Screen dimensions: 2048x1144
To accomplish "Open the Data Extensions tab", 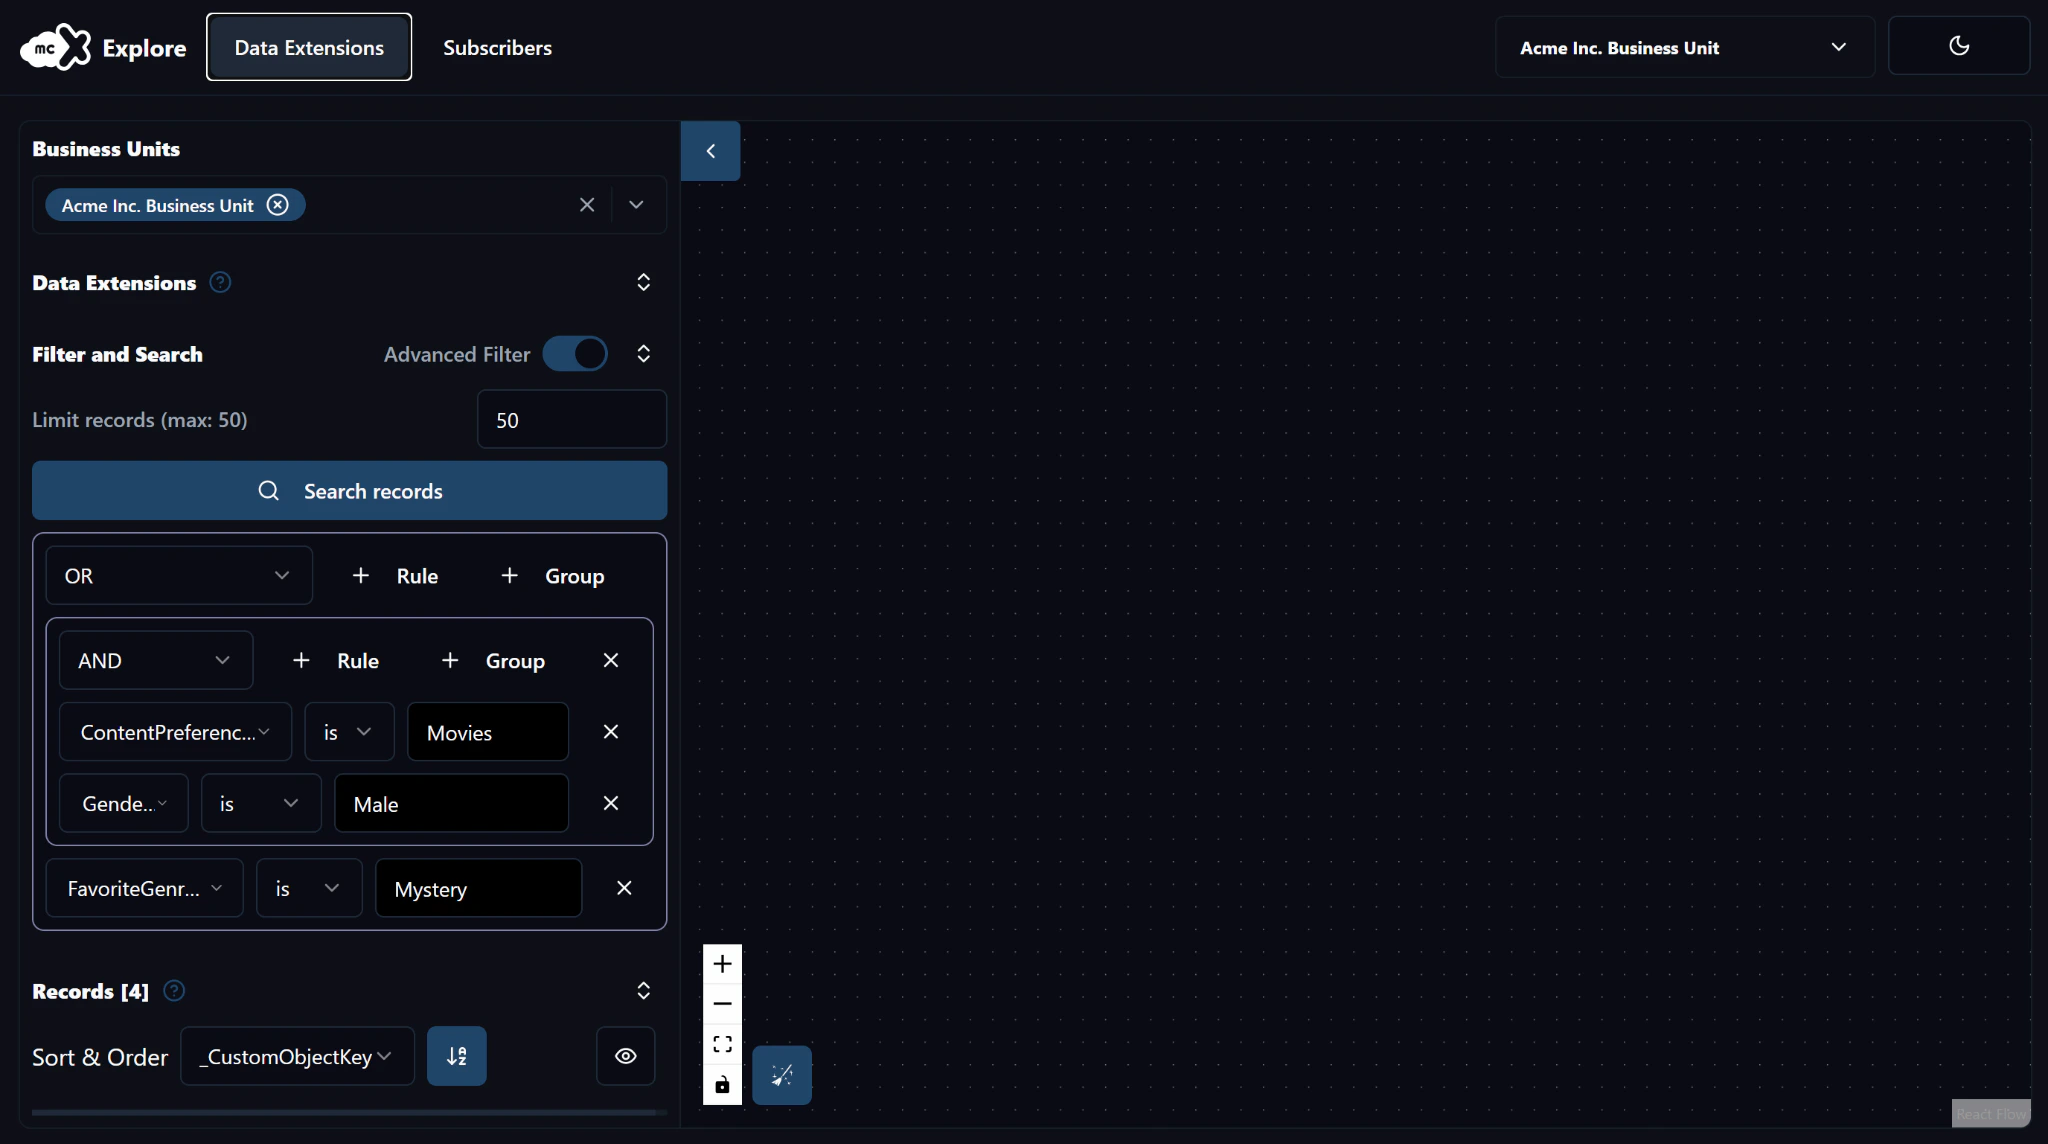I will coord(309,47).
